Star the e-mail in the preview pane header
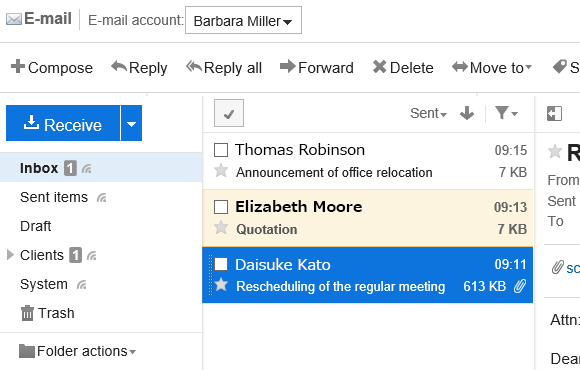Screen dimensions: 580x370 [555, 151]
